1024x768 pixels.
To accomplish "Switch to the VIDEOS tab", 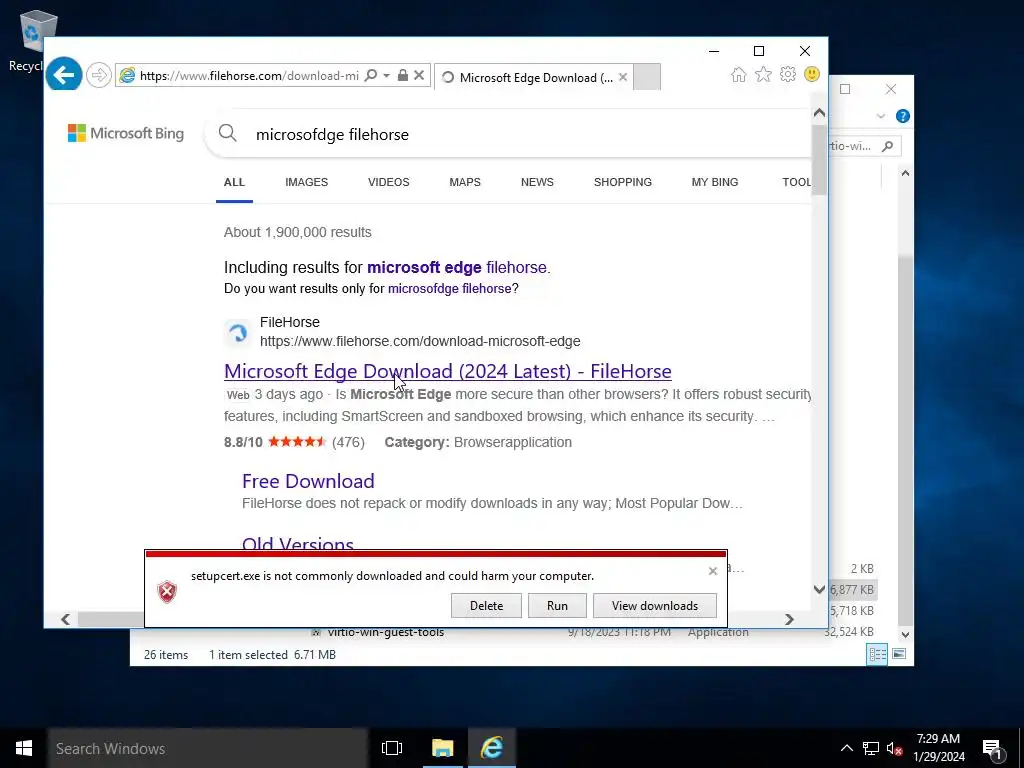I will tap(389, 182).
